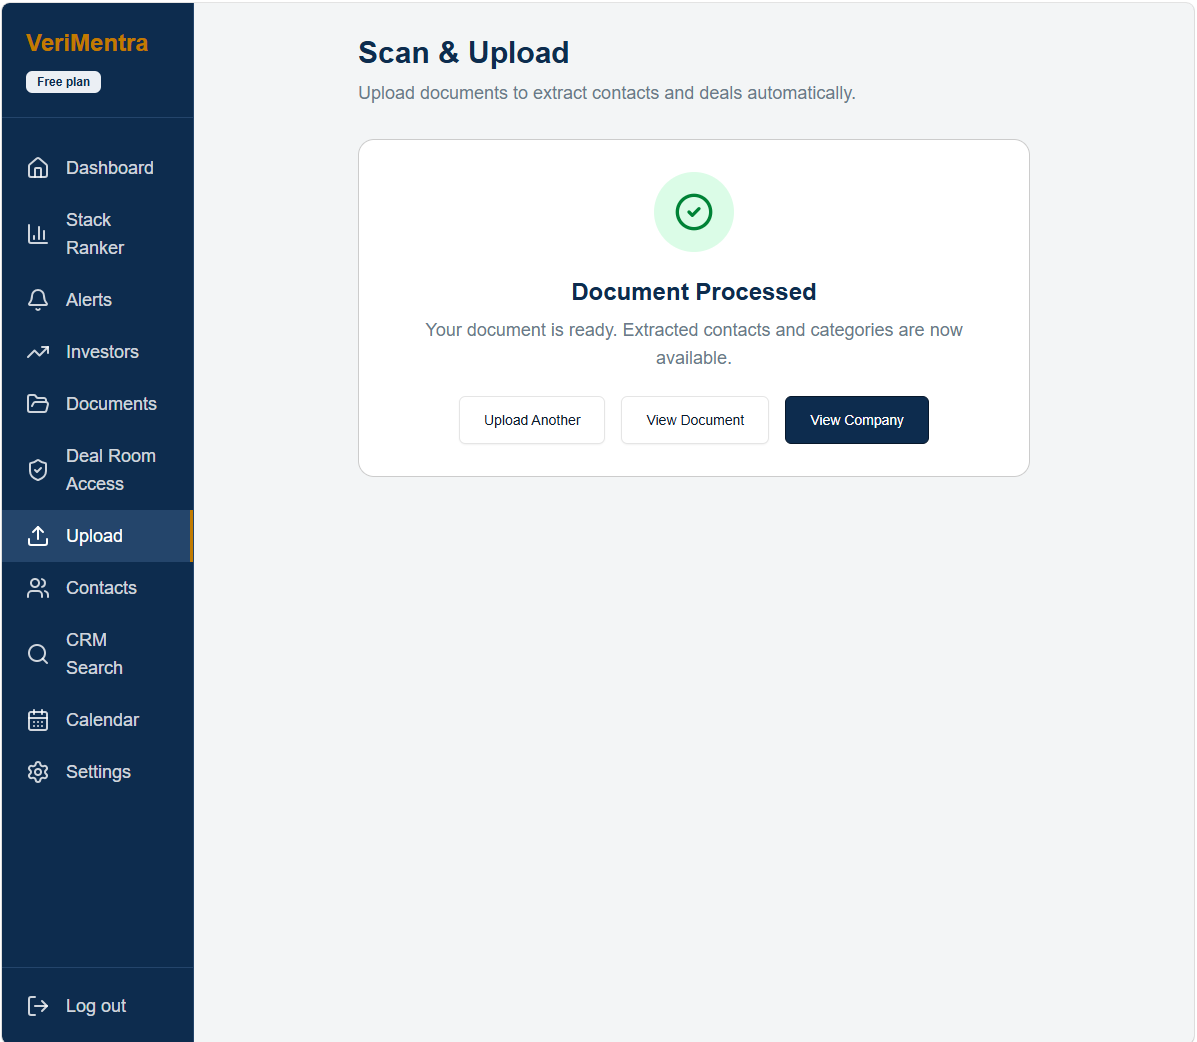
Task: Click the Stack Ranker bar chart icon
Action: tap(37, 234)
